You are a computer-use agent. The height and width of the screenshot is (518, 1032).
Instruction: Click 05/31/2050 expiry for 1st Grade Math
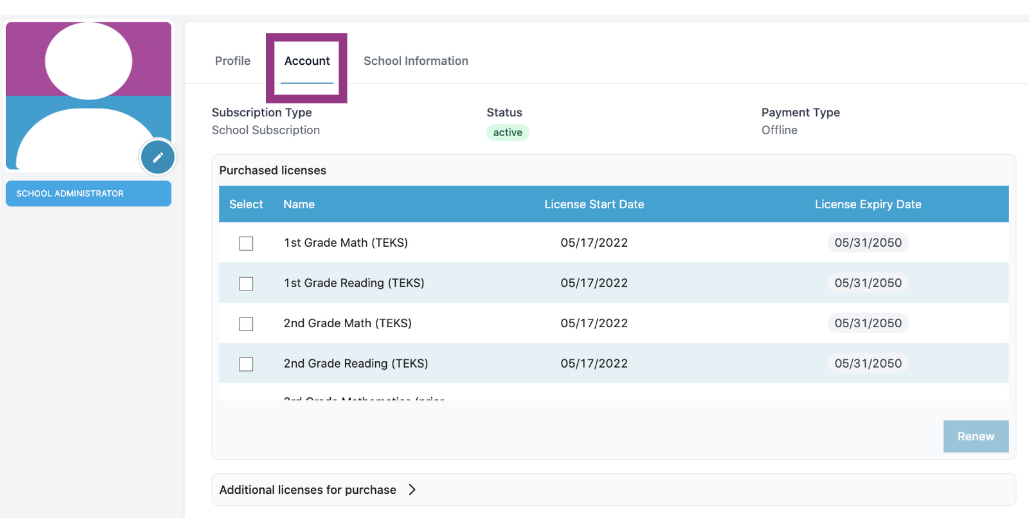(x=868, y=243)
